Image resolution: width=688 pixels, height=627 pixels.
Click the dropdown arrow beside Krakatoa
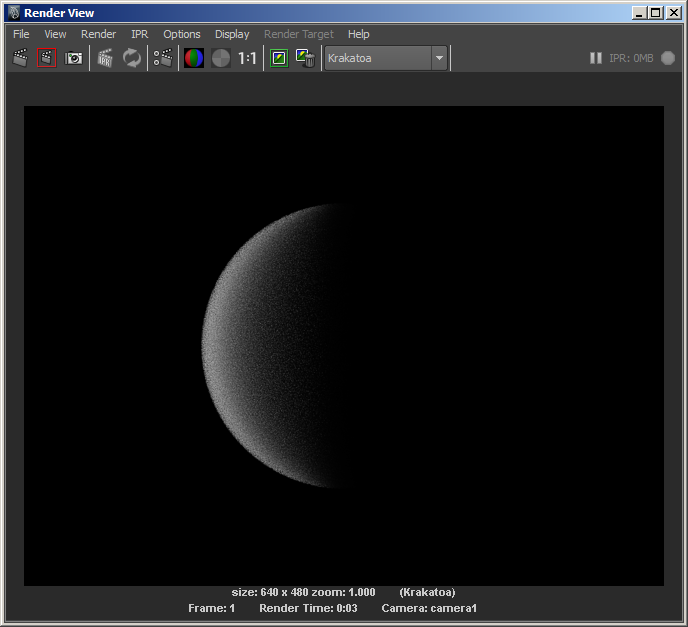[439, 58]
